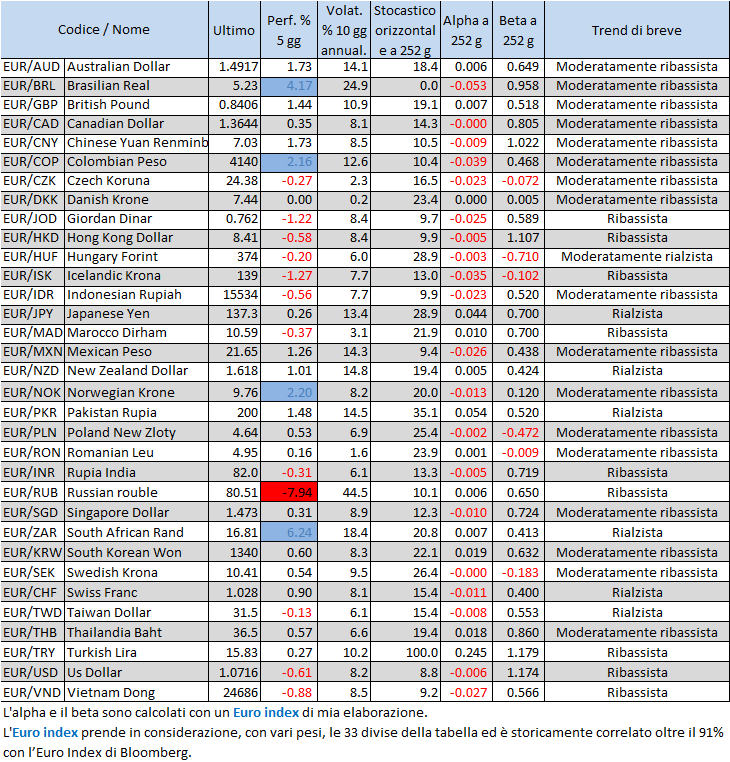The image size is (730, 762).
Task: Click the highlighted 2.20 Norwegian Krone performance
Action: pyautogui.click(x=289, y=392)
